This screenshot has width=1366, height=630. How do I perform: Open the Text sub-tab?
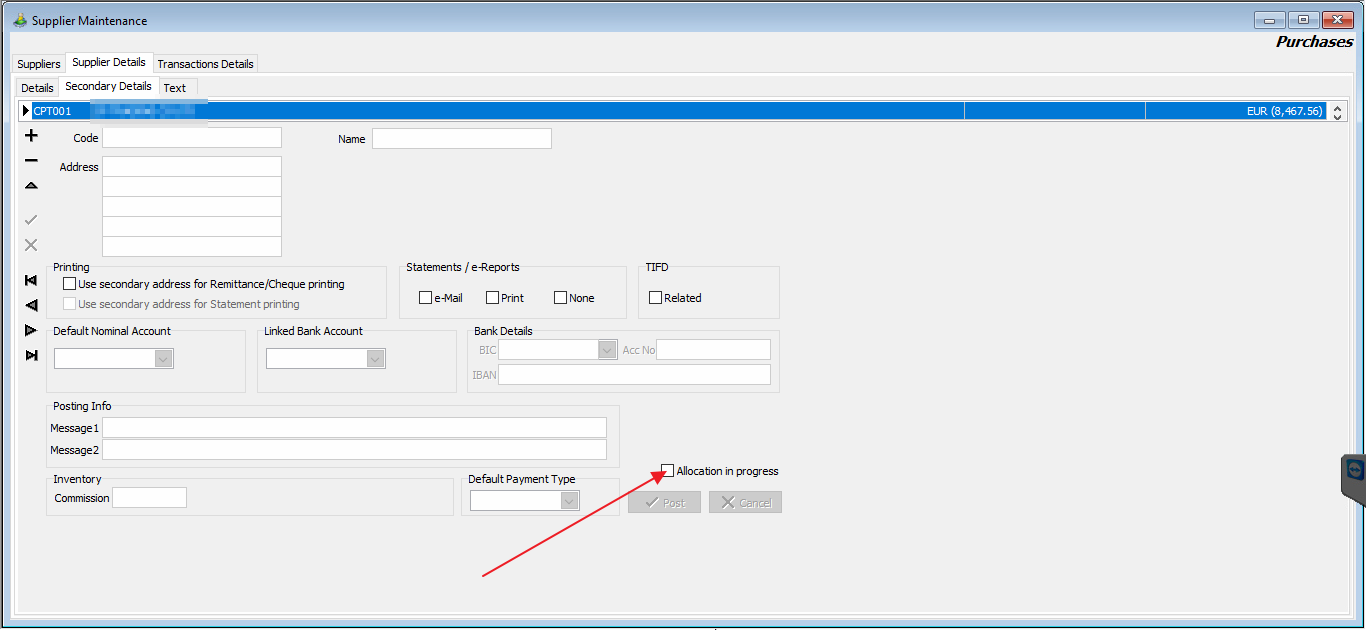tap(175, 88)
